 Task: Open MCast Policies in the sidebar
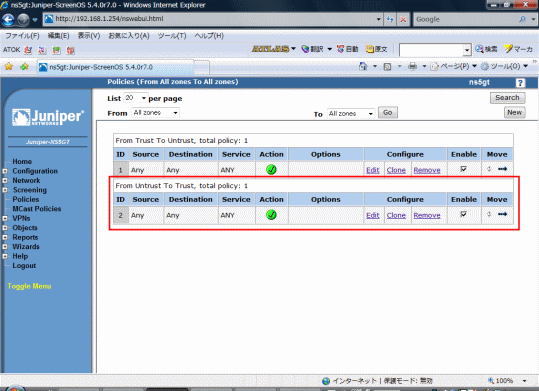37,209
